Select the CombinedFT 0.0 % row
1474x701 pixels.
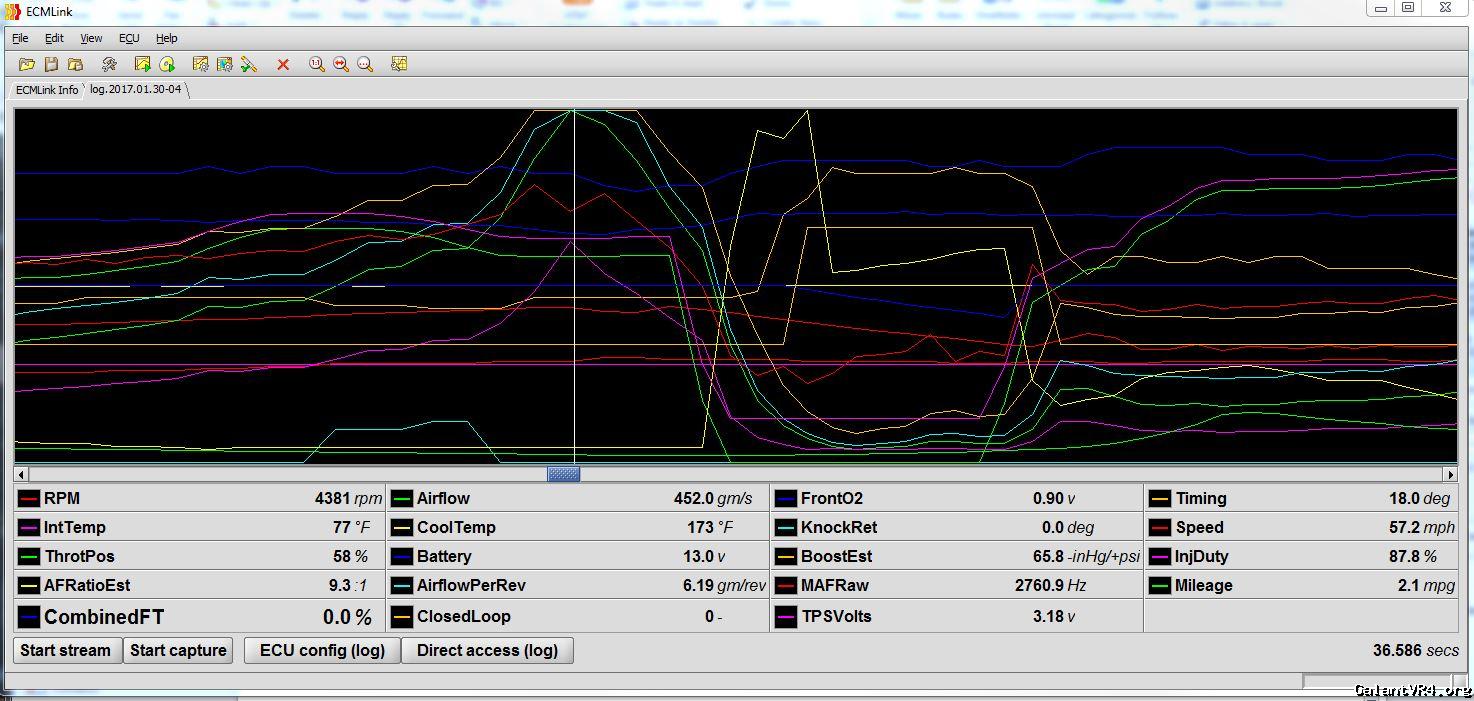pos(200,616)
